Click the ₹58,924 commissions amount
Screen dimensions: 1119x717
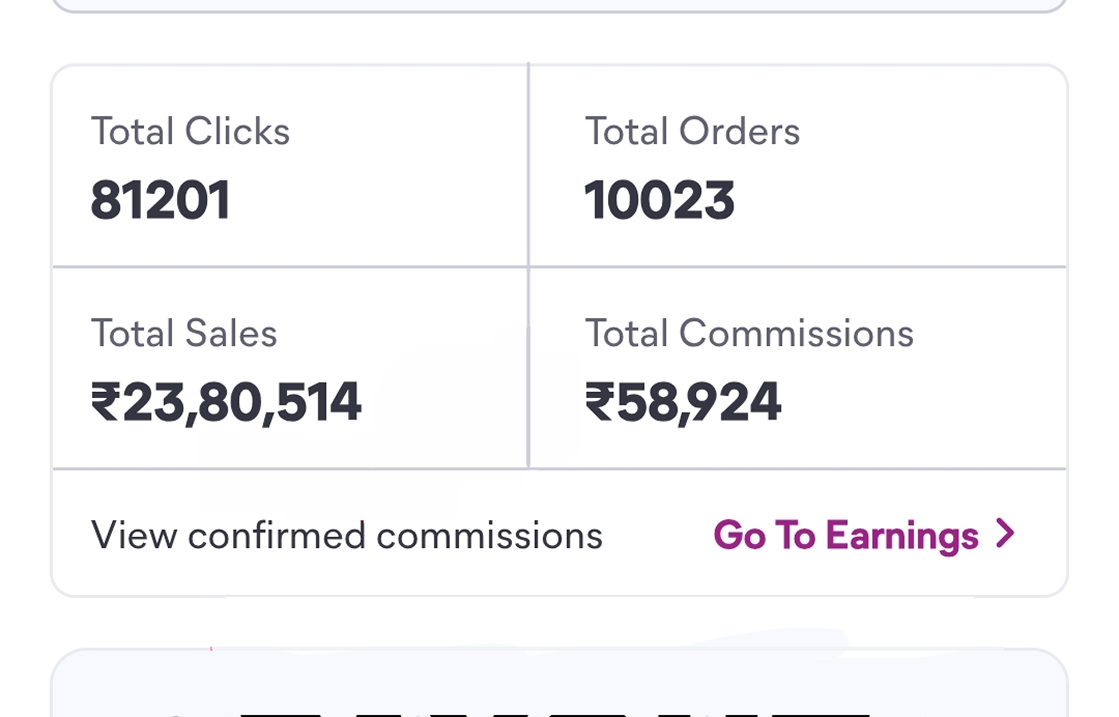pos(682,402)
